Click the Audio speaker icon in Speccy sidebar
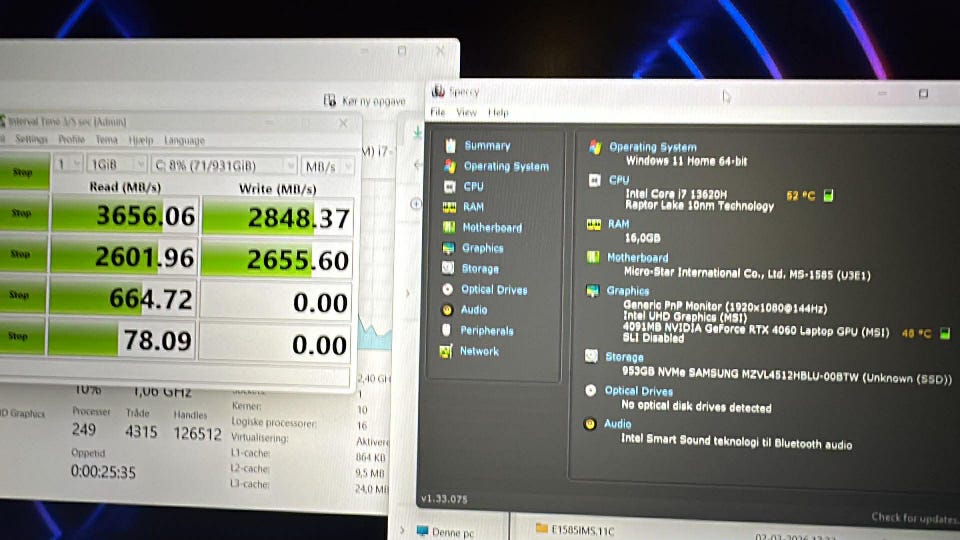Image resolution: width=960 pixels, height=540 pixels. [x=448, y=310]
